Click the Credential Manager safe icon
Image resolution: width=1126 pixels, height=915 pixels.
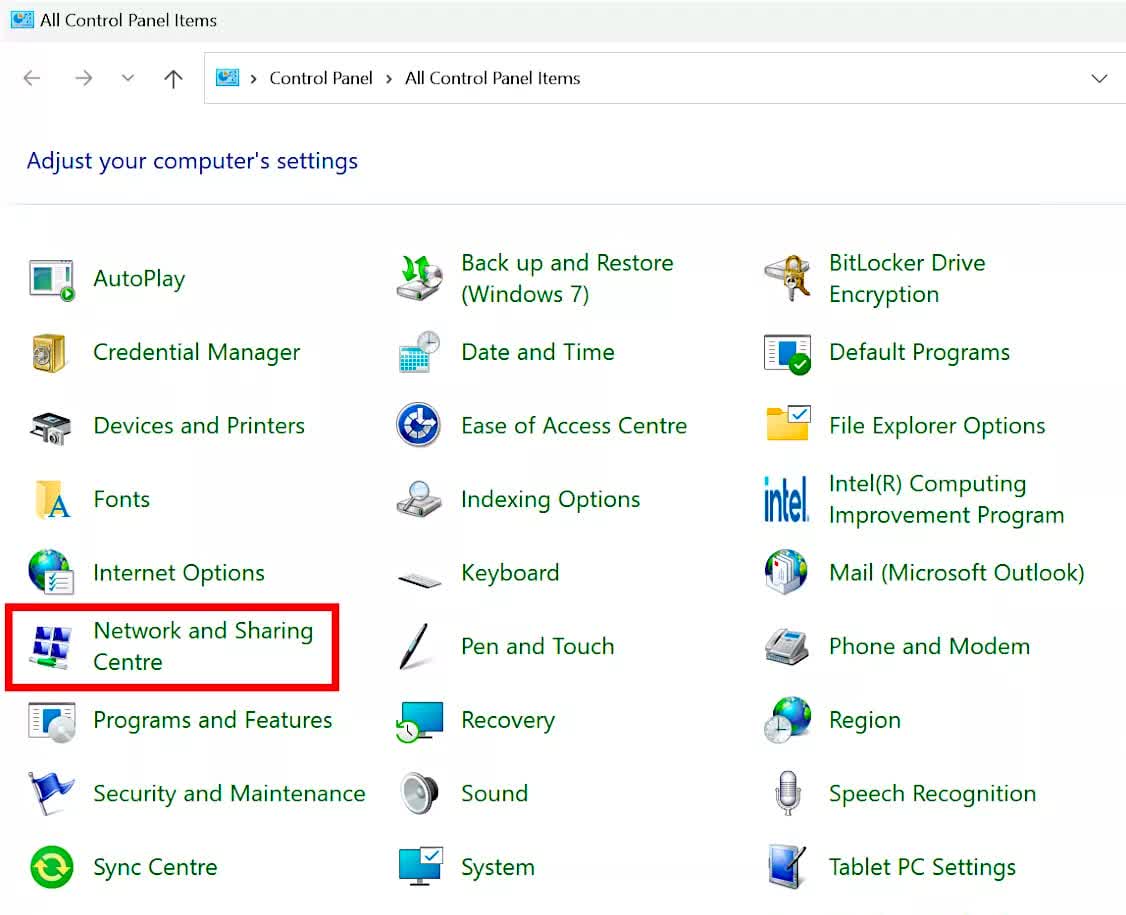[x=49, y=352]
